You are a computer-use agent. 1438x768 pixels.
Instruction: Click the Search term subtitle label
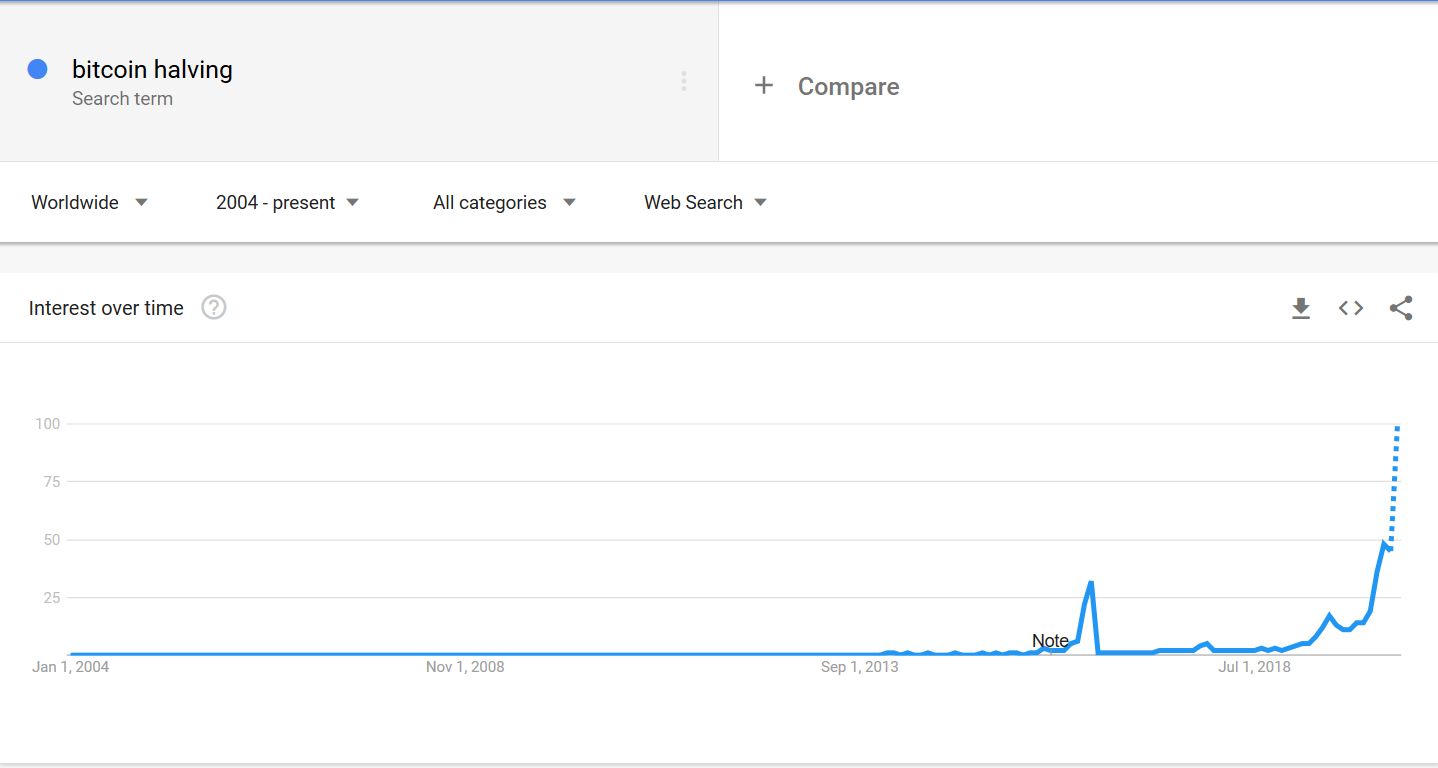(x=122, y=99)
